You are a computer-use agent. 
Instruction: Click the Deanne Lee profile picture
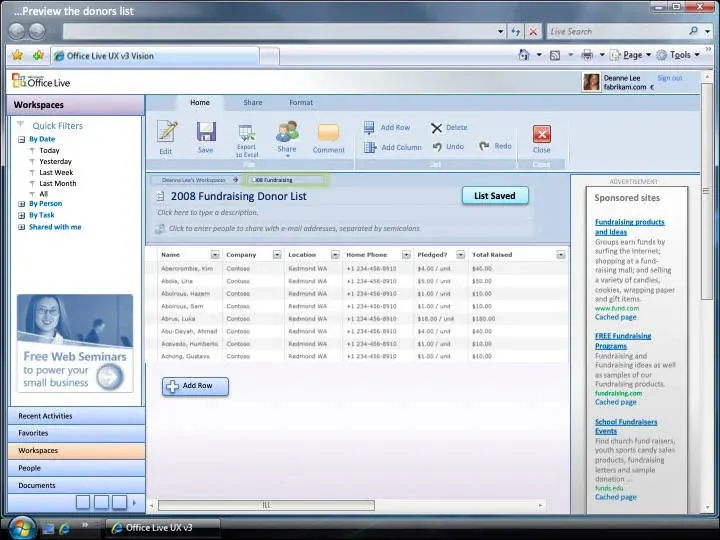(x=591, y=82)
